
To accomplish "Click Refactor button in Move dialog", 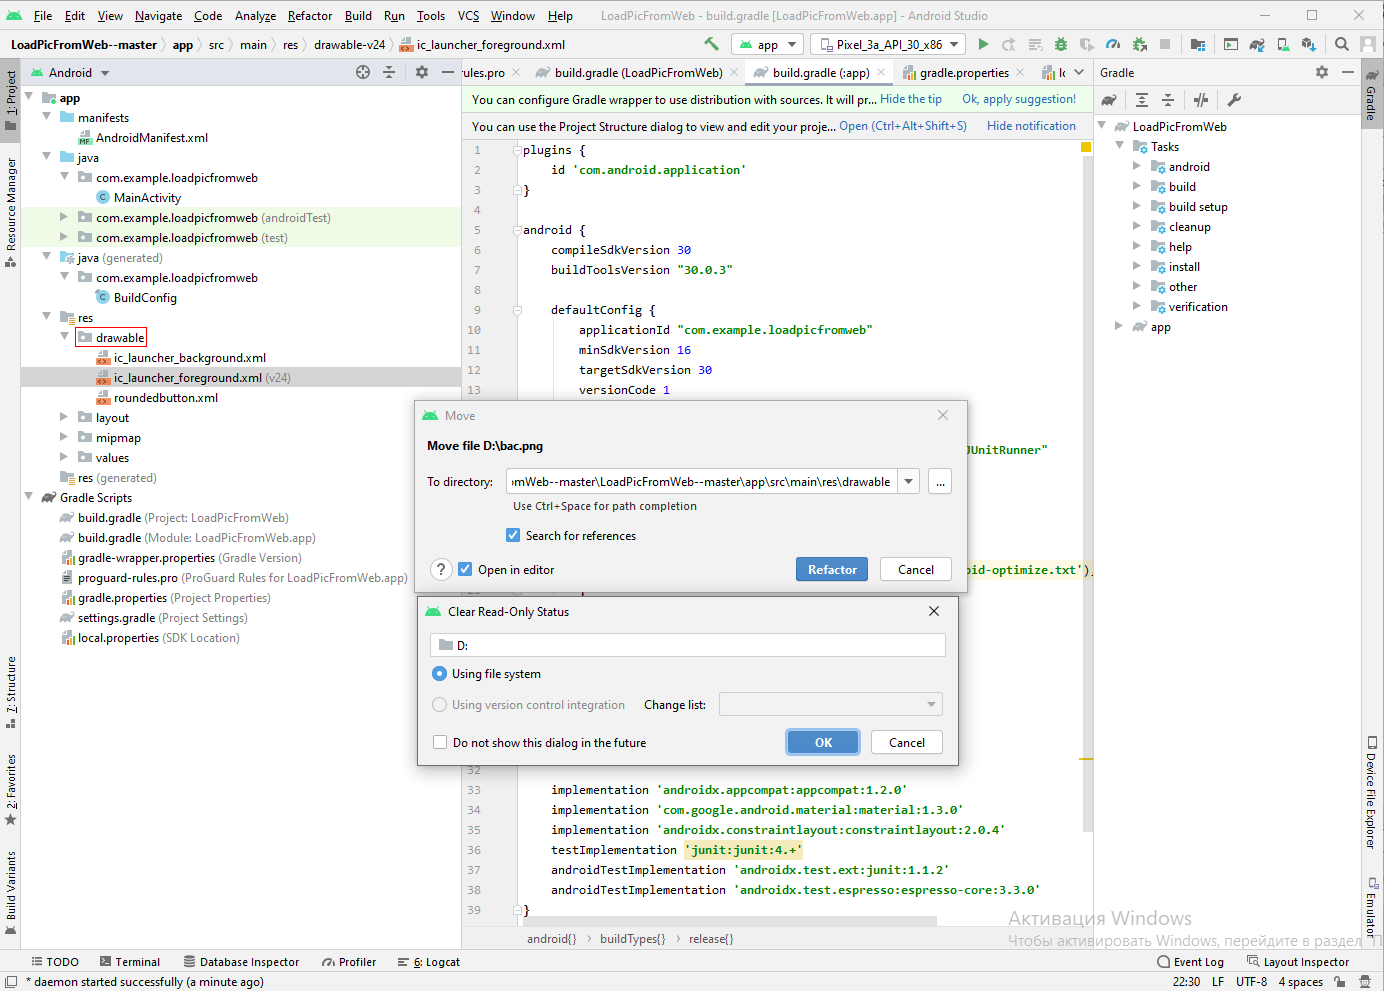I will pyautogui.click(x=832, y=569).
